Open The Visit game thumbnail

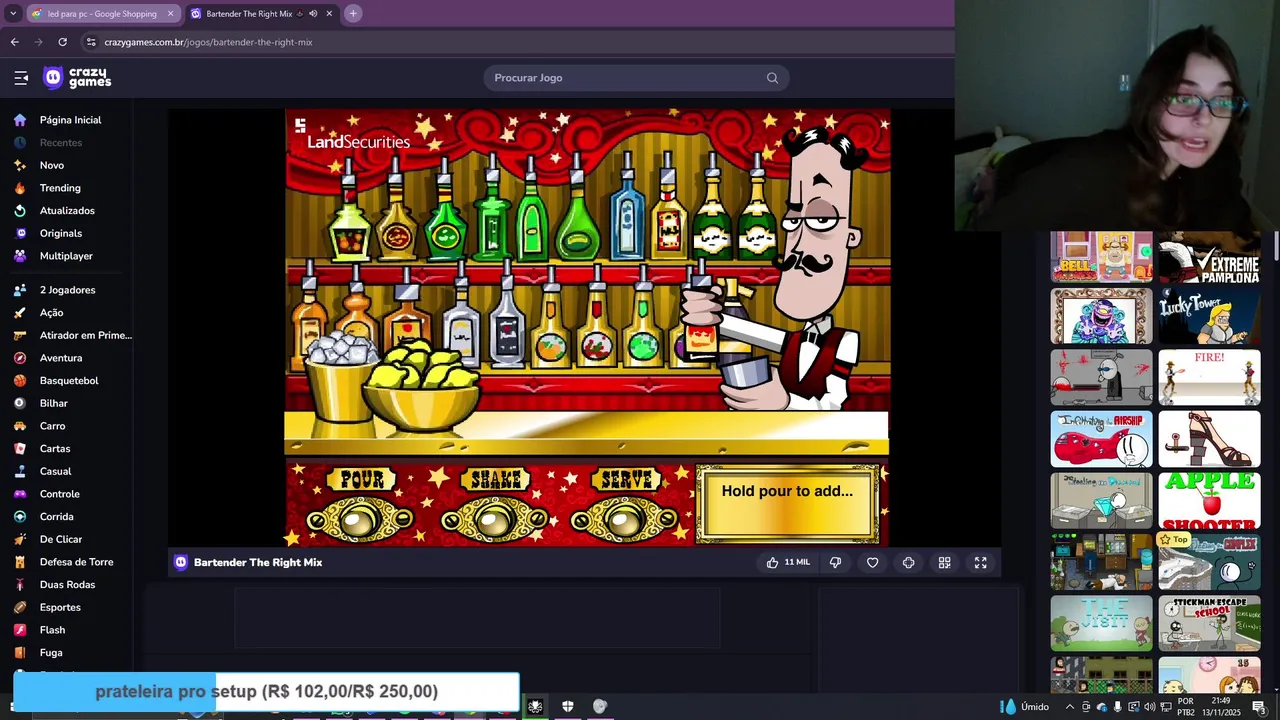coord(1101,623)
